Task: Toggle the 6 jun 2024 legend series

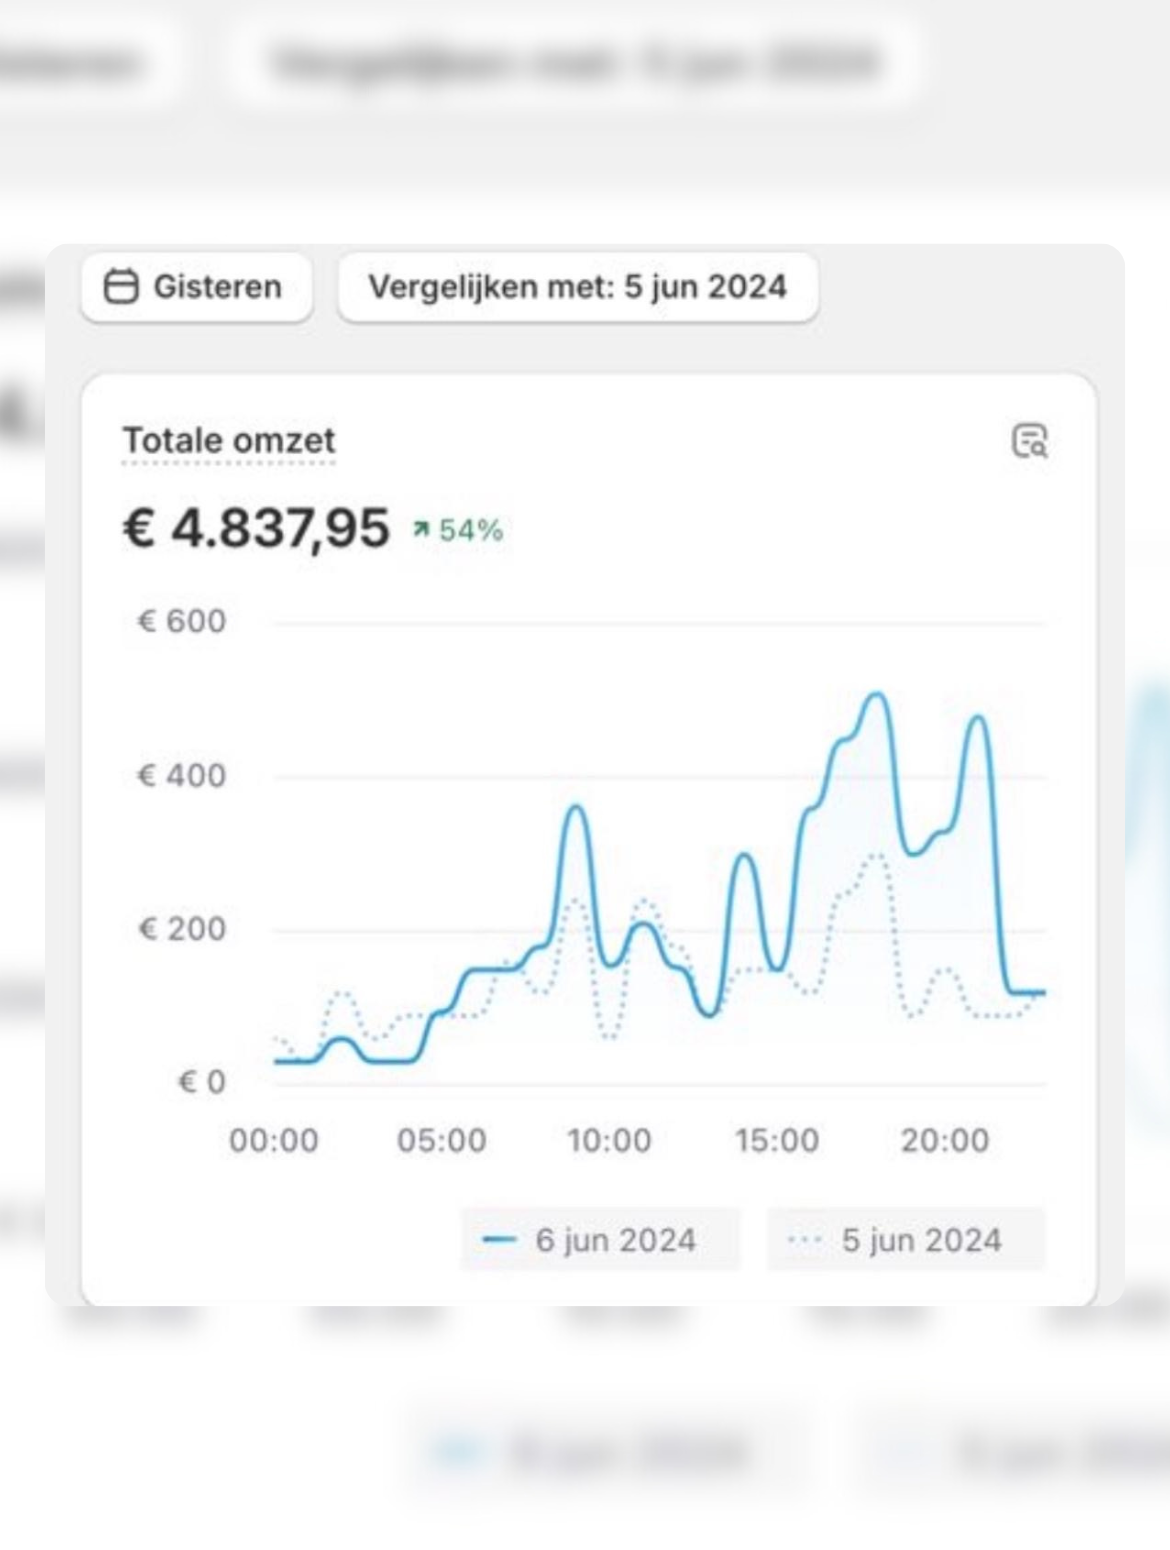Action: click(600, 1240)
